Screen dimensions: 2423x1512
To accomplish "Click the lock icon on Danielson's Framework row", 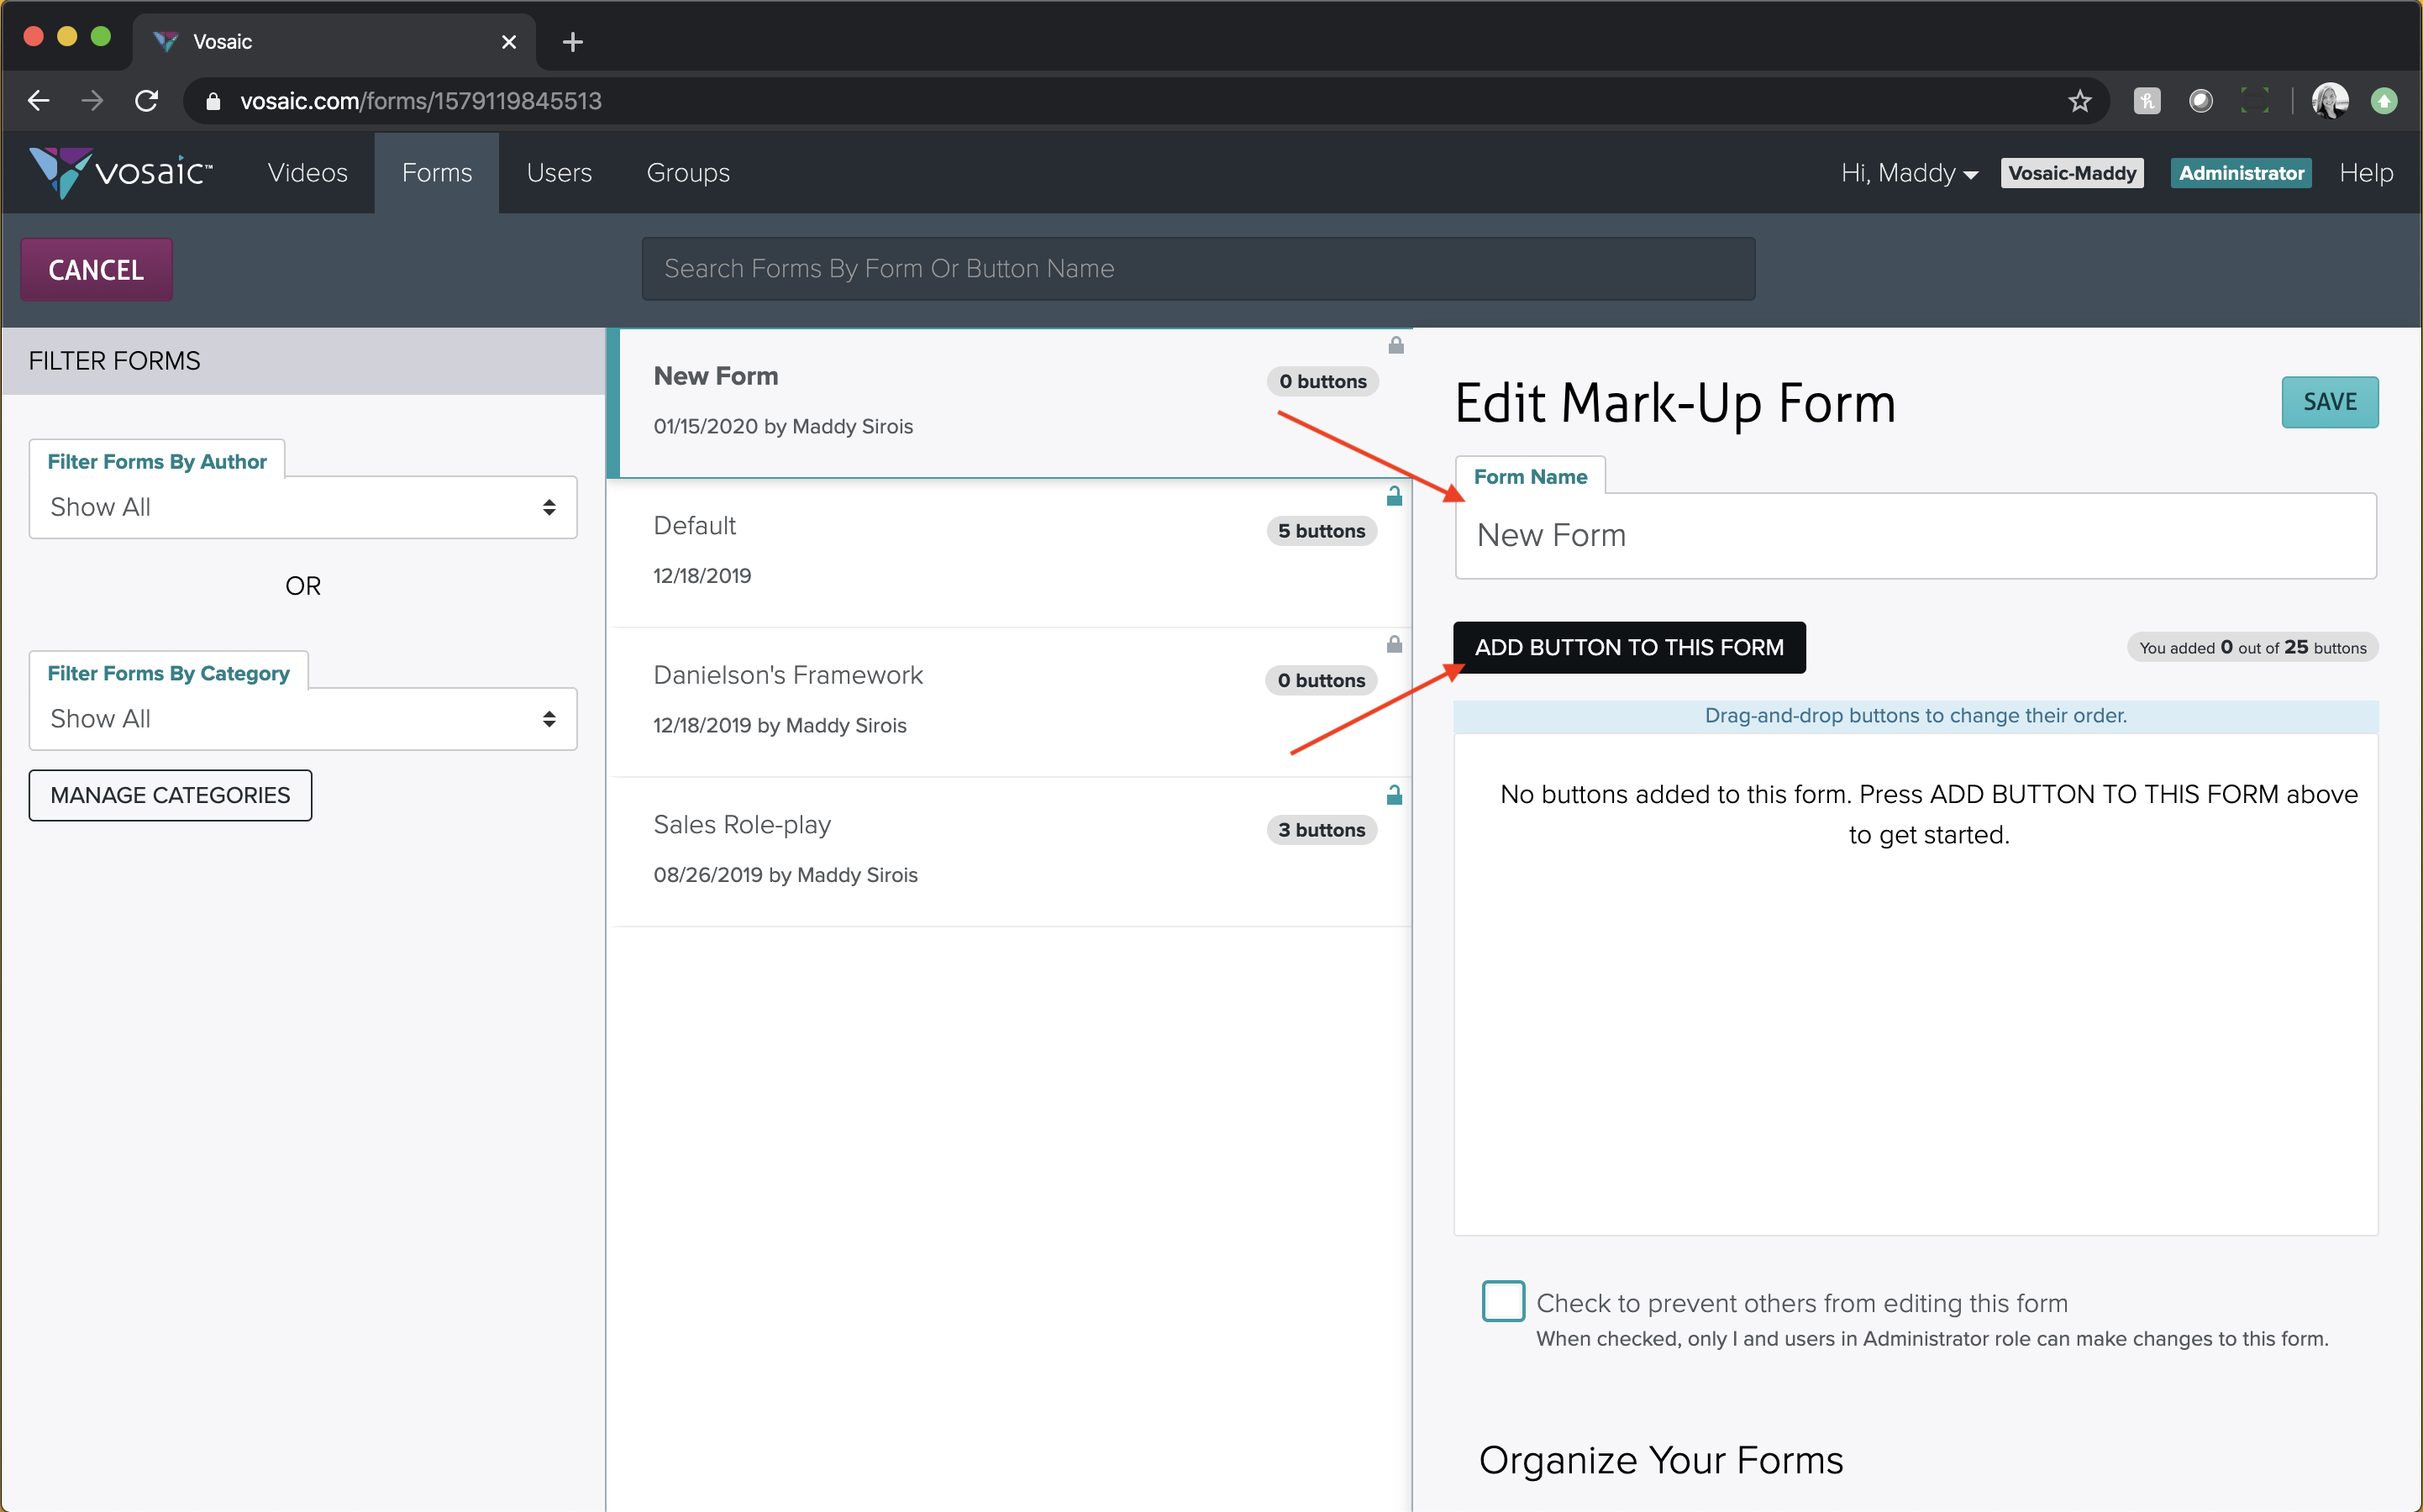I will (1394, 644).
